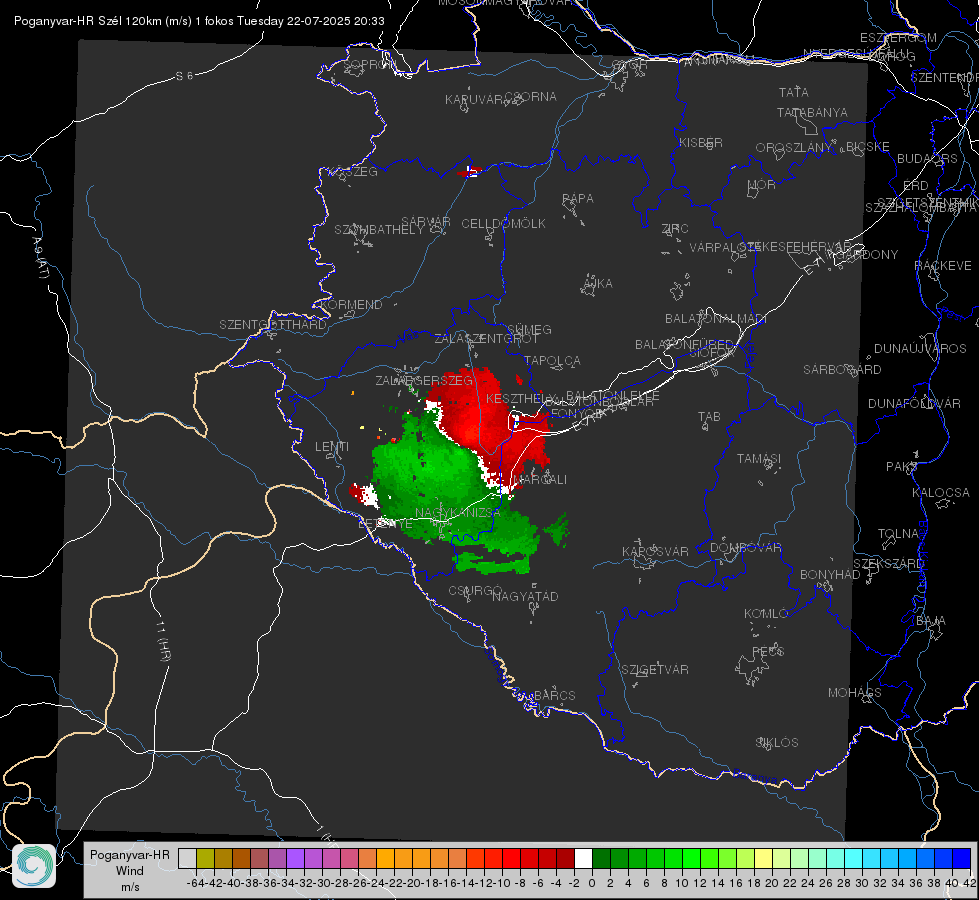Pick the dark green swatch between 0 and 2
The height and width of the screenshot is (900, 979).
601,858
